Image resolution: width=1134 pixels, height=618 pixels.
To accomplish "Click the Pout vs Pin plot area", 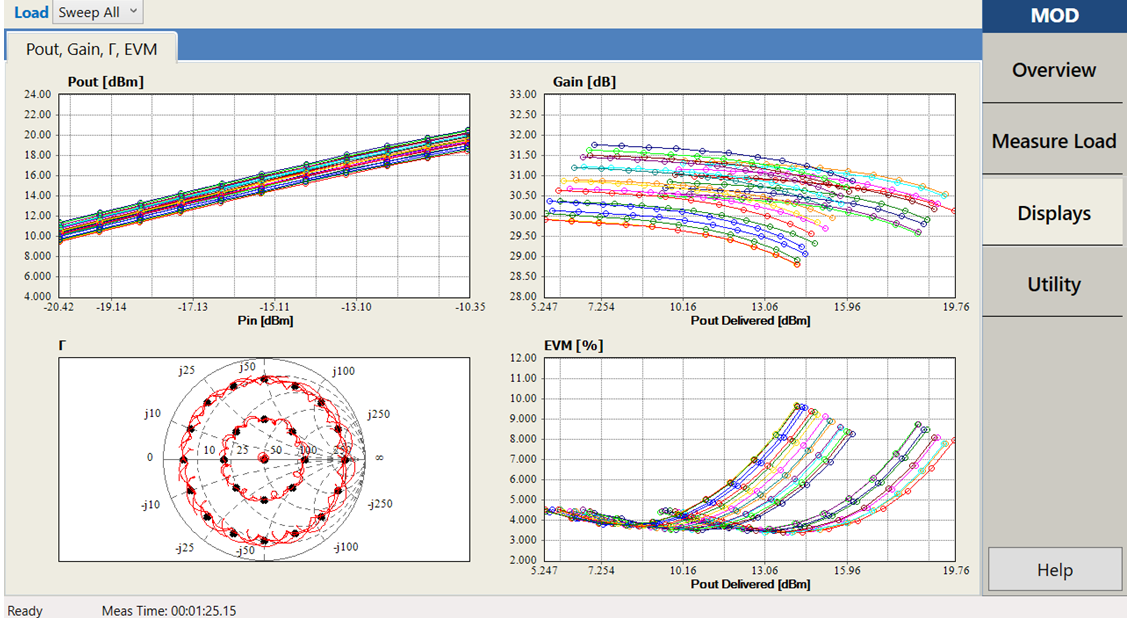I will (x=264, y=195).
